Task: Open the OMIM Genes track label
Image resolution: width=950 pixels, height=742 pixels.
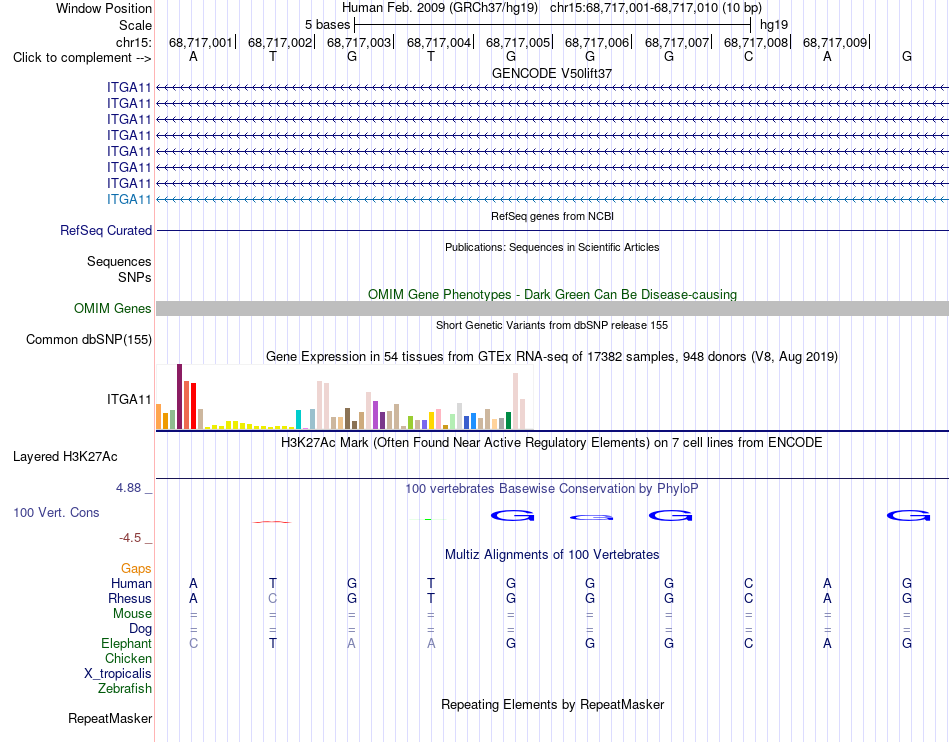Action: 113,308
